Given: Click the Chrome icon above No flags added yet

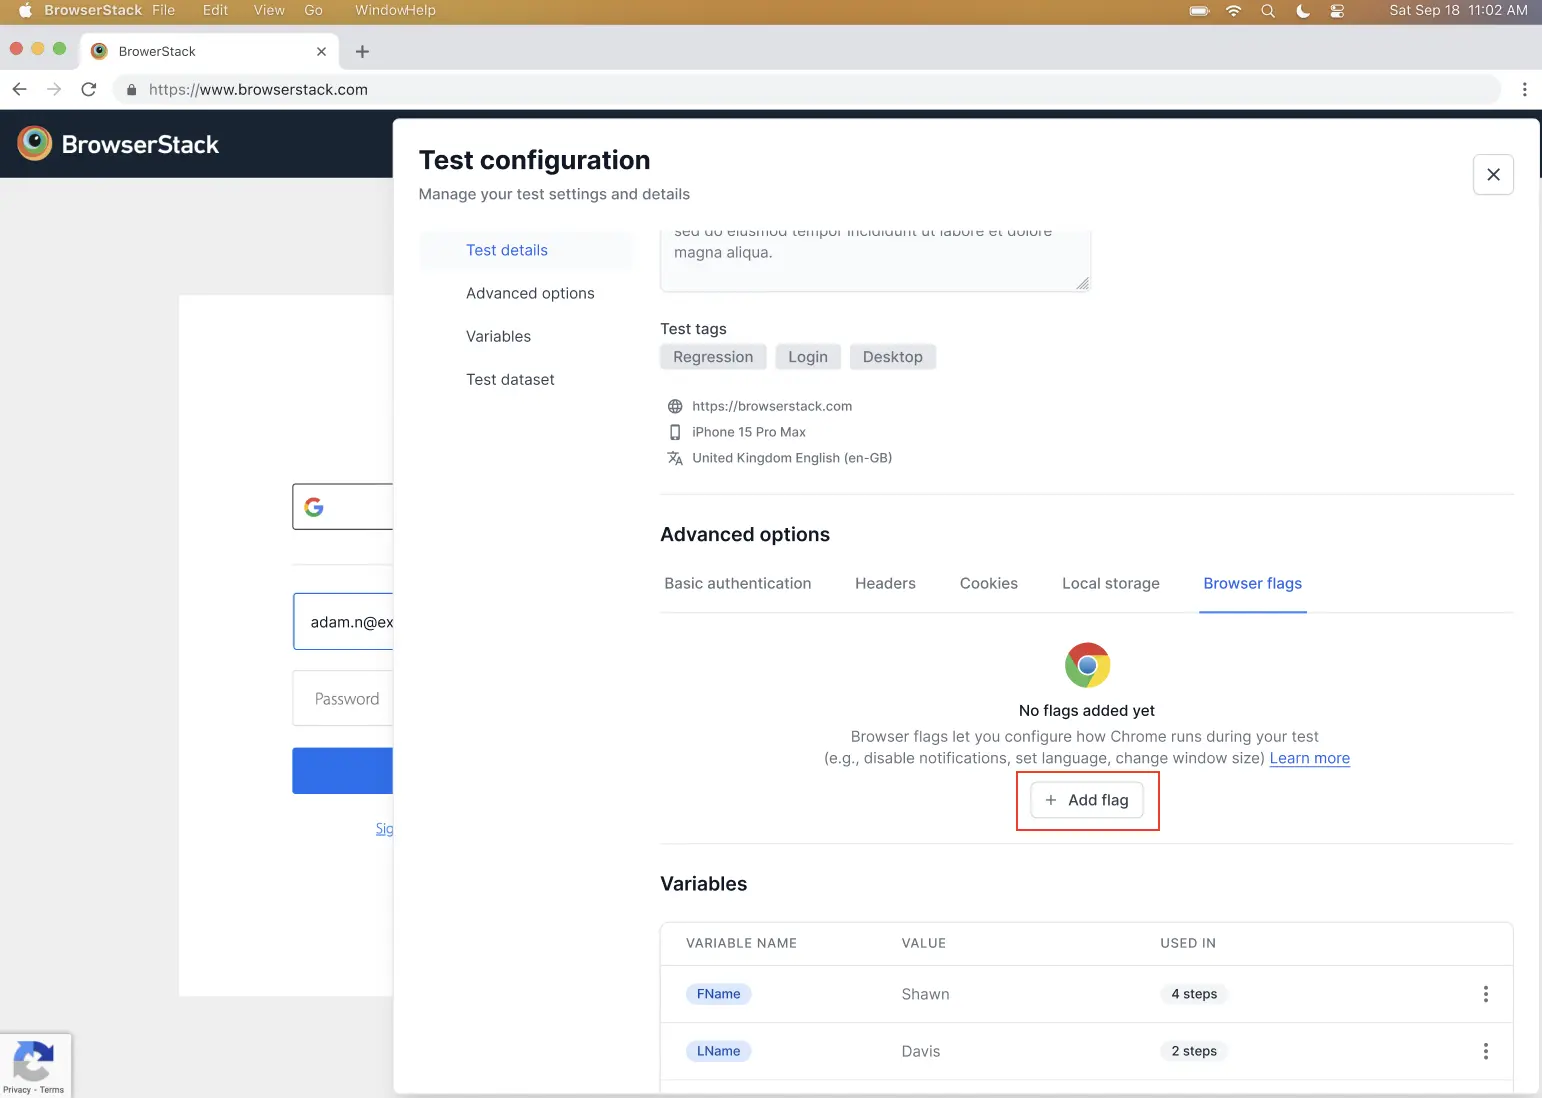Looking at the screenshot, I should 1086,663.
